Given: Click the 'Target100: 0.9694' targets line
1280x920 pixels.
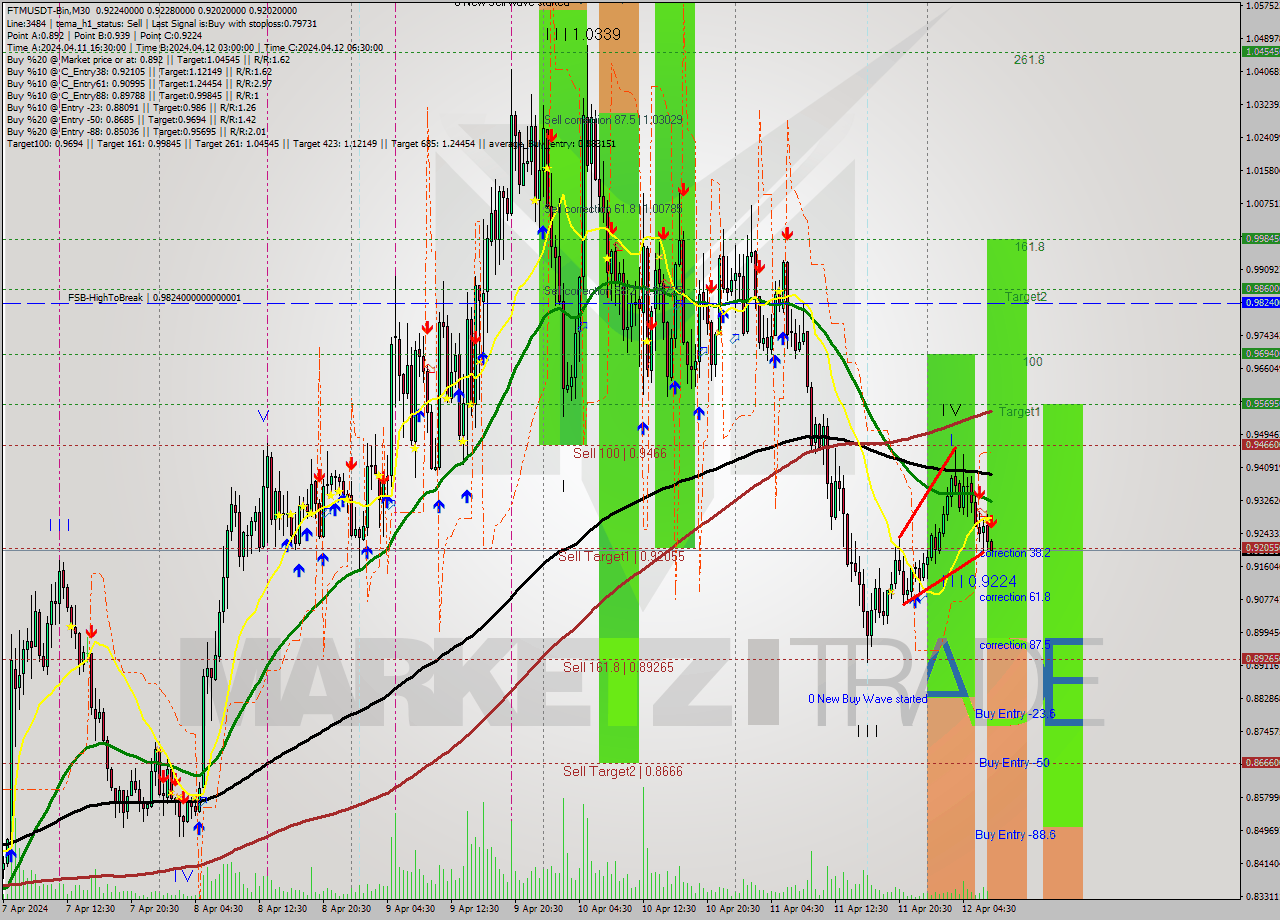Looking at the screenshot, I should [x=310, y=143].
